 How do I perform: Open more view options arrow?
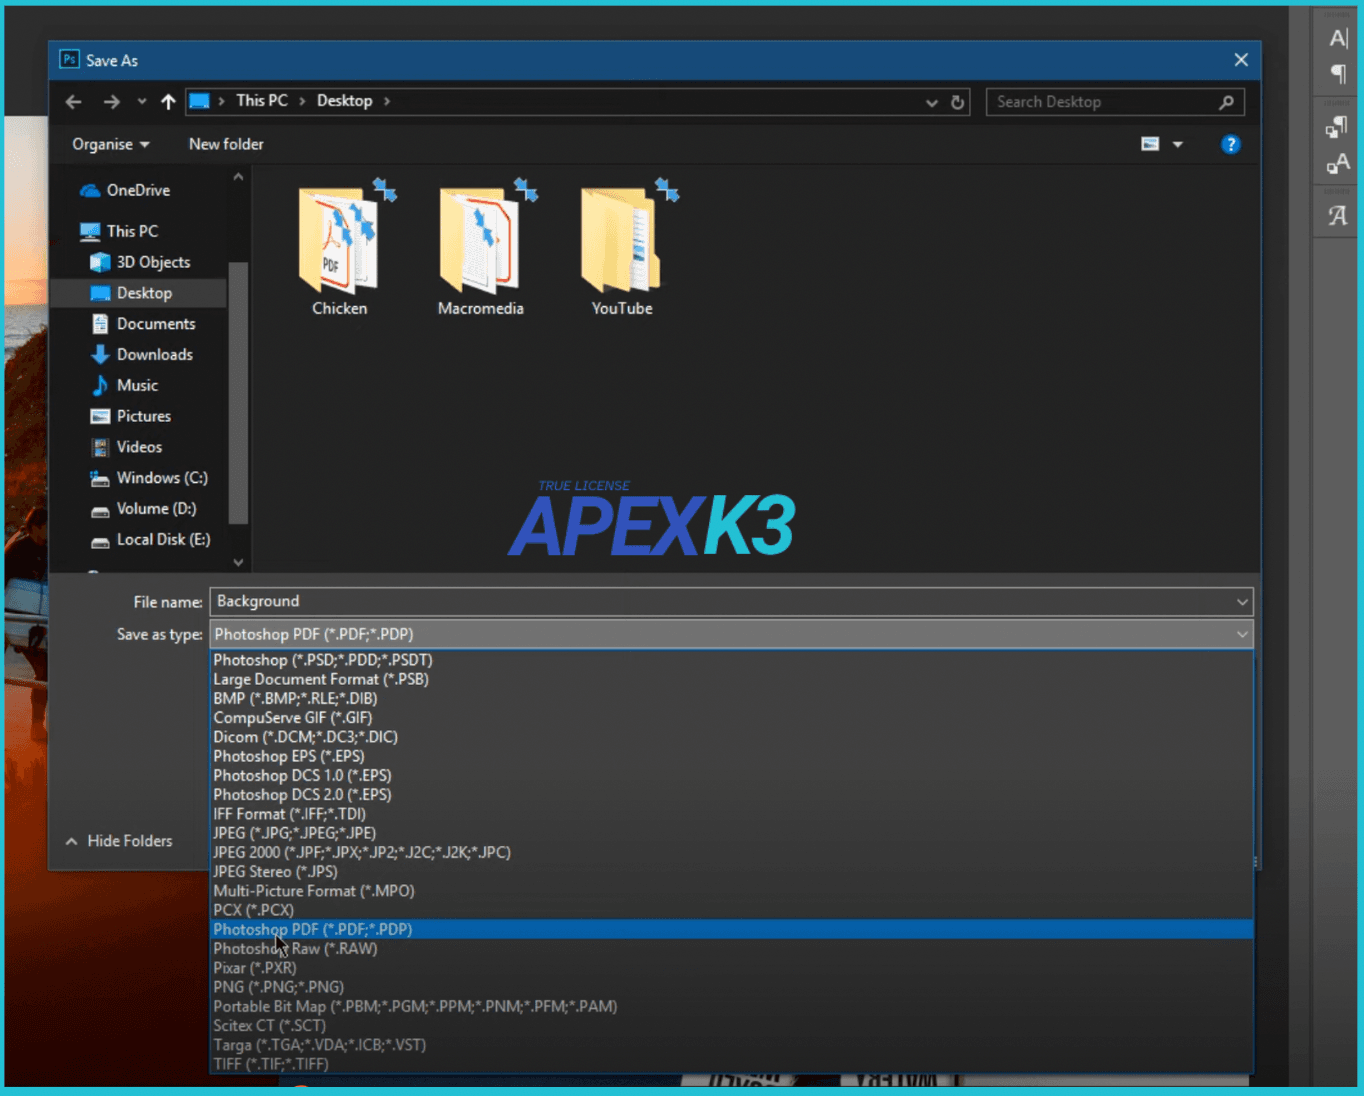(1178, 145)
